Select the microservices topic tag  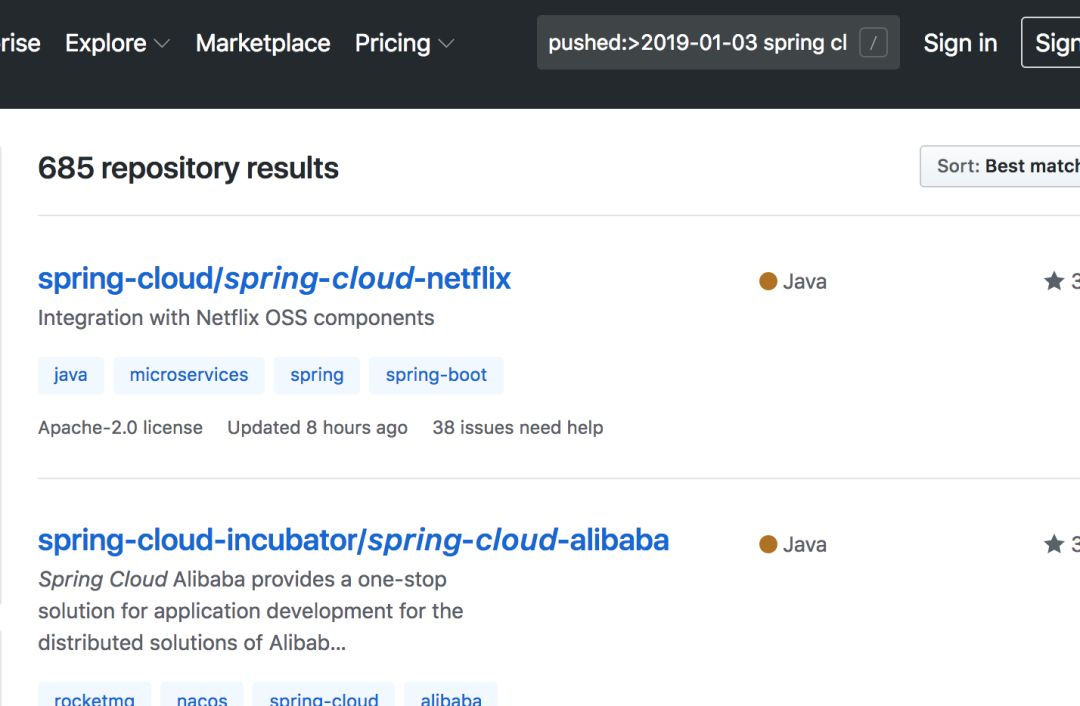[x=189, y=375]
